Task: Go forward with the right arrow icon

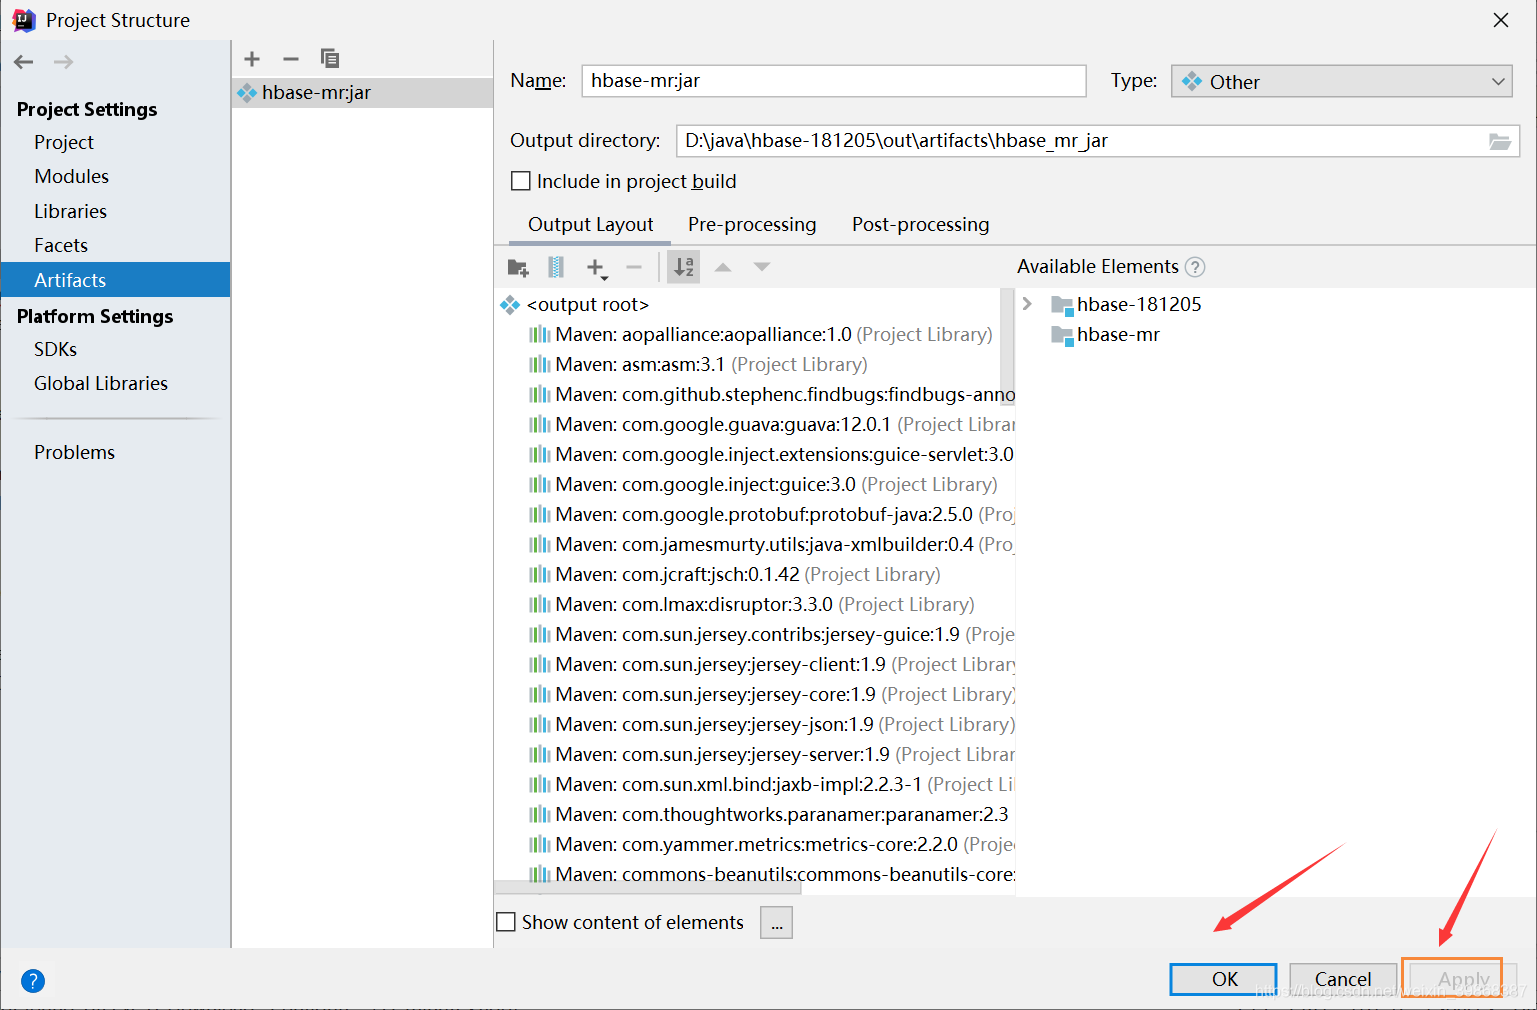Action: coord(63,62)
